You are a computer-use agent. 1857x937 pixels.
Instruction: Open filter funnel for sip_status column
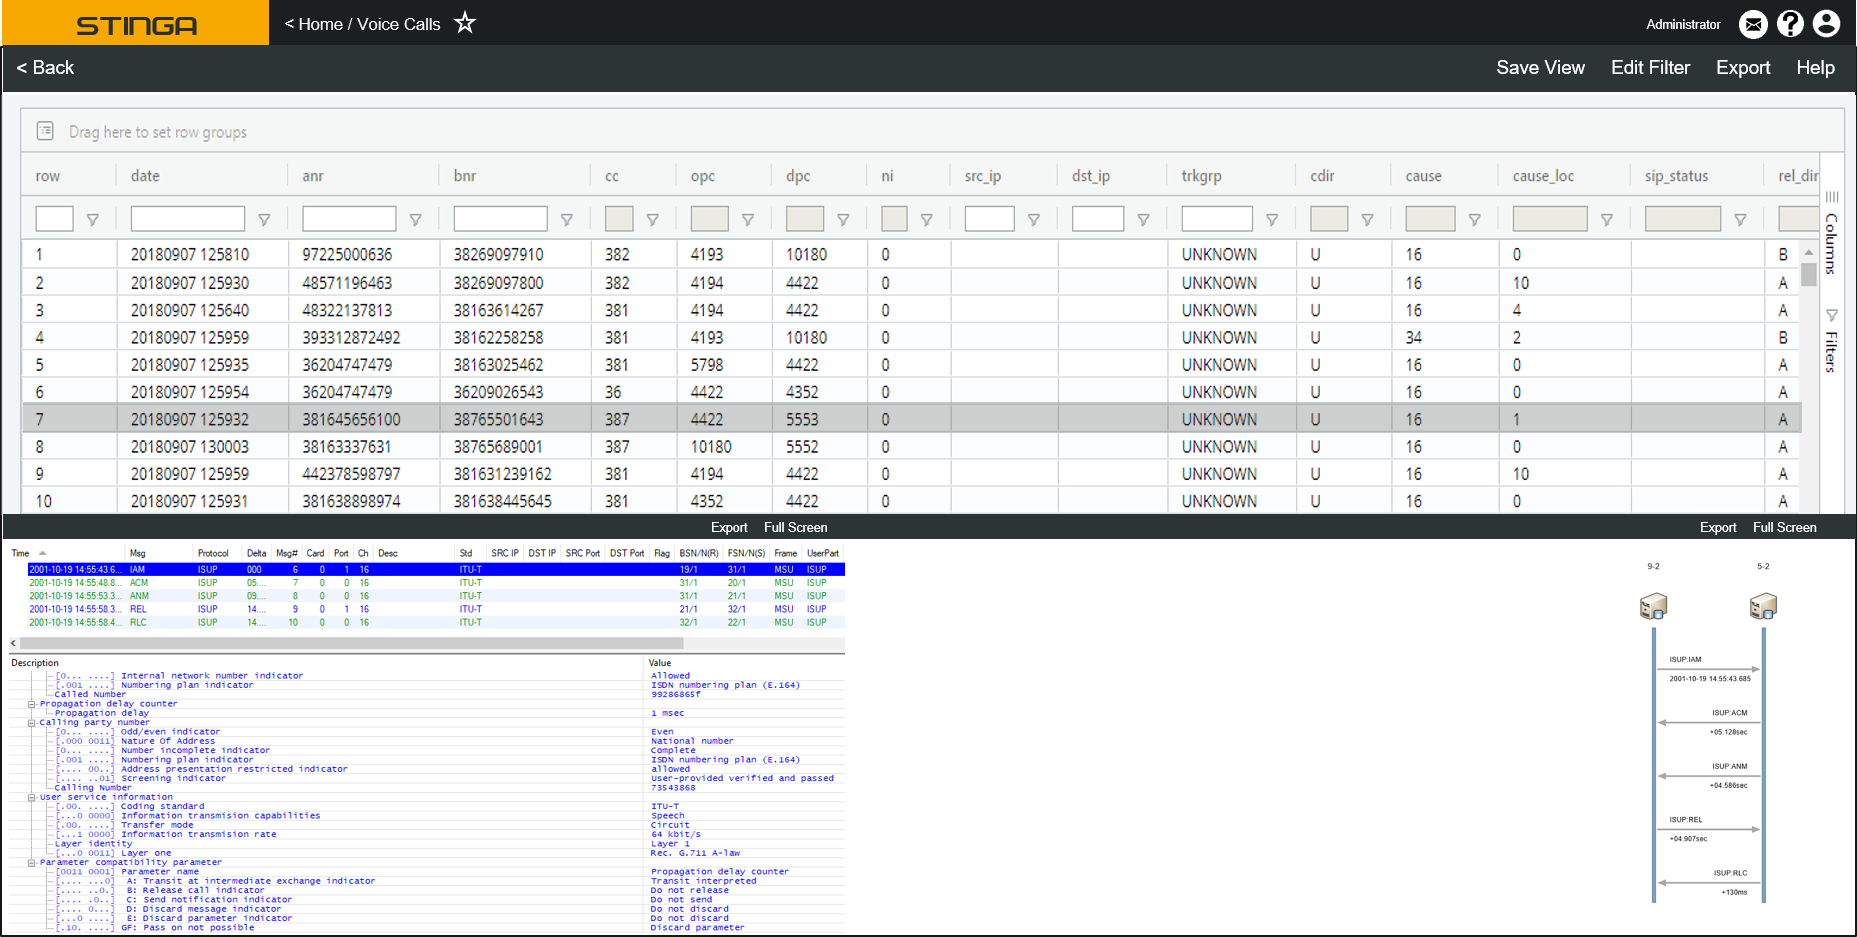1740,220
